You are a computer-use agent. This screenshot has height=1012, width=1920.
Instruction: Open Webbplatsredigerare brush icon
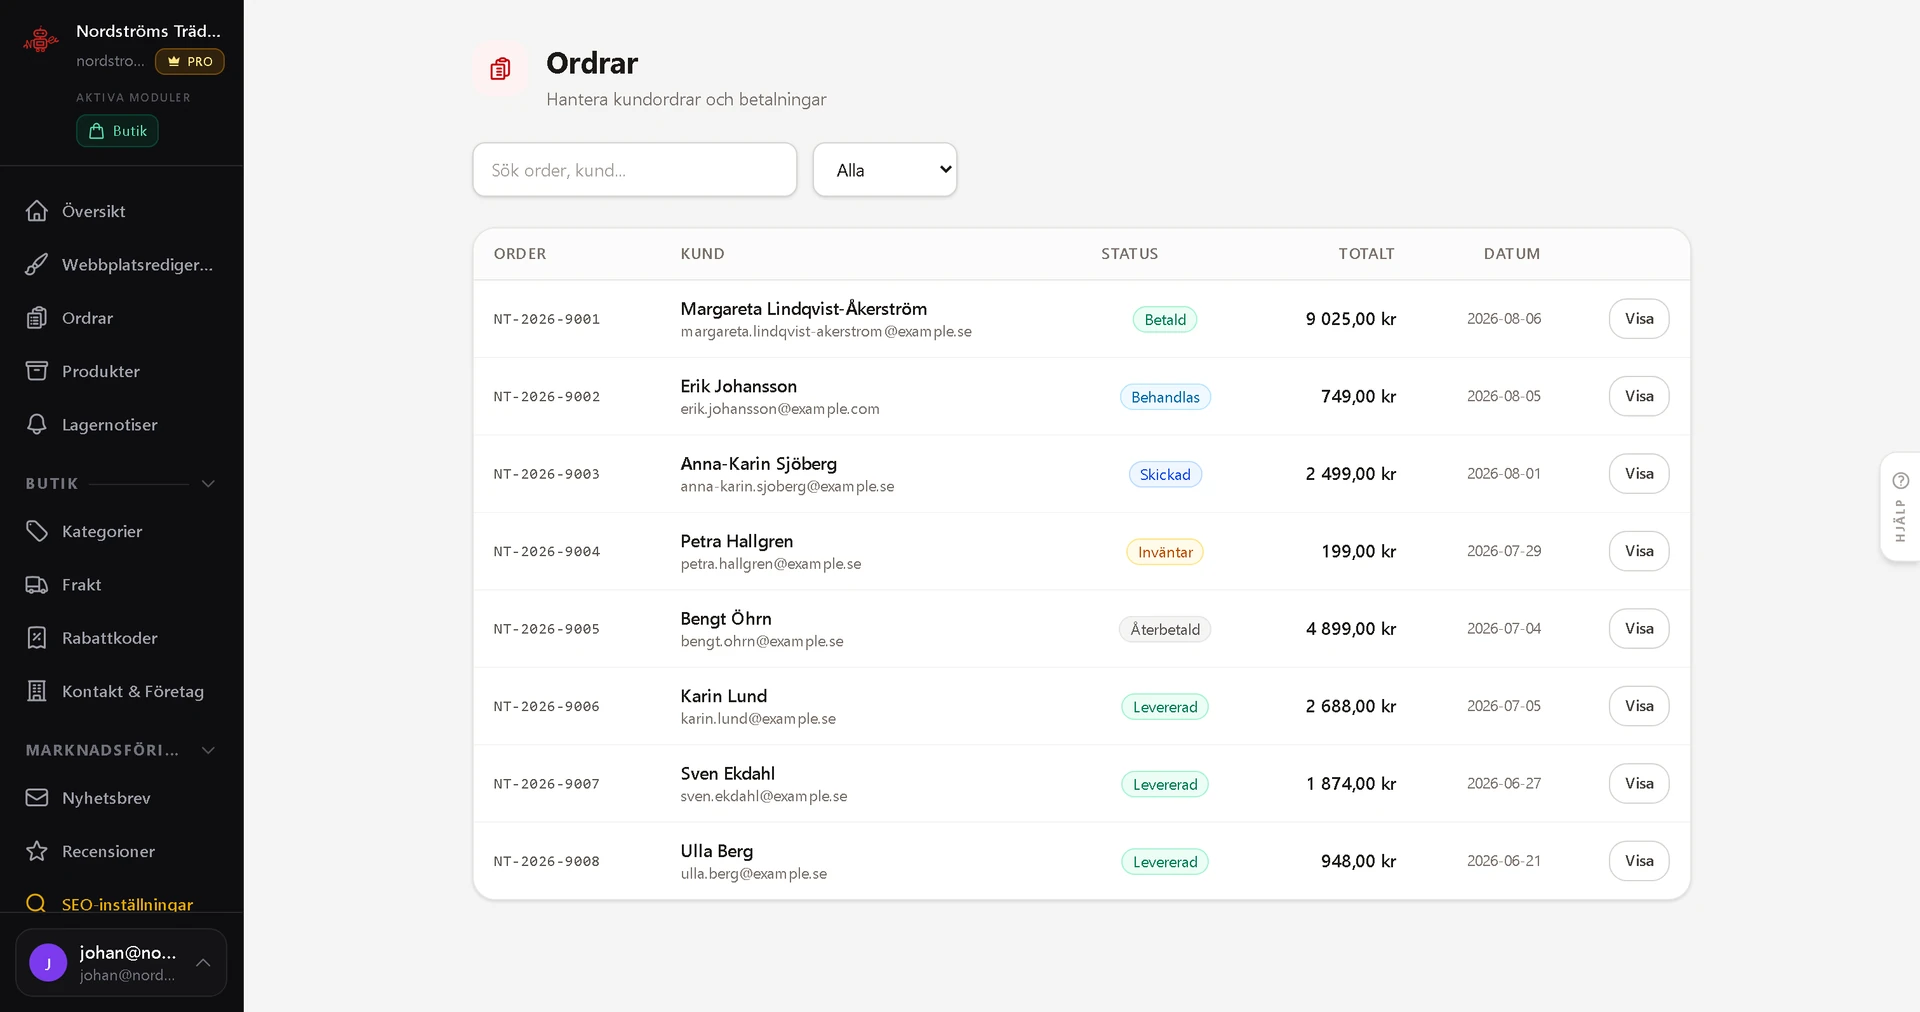[x=37, y=265]
